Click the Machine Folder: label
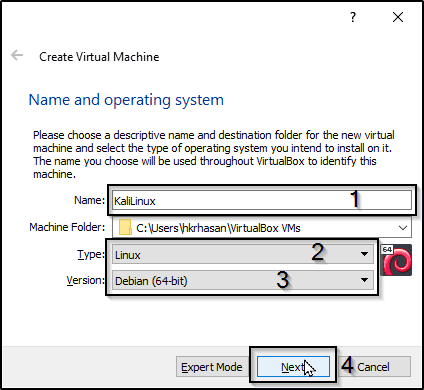The width and height of the screenshot is (424, 390). point(67,227)
